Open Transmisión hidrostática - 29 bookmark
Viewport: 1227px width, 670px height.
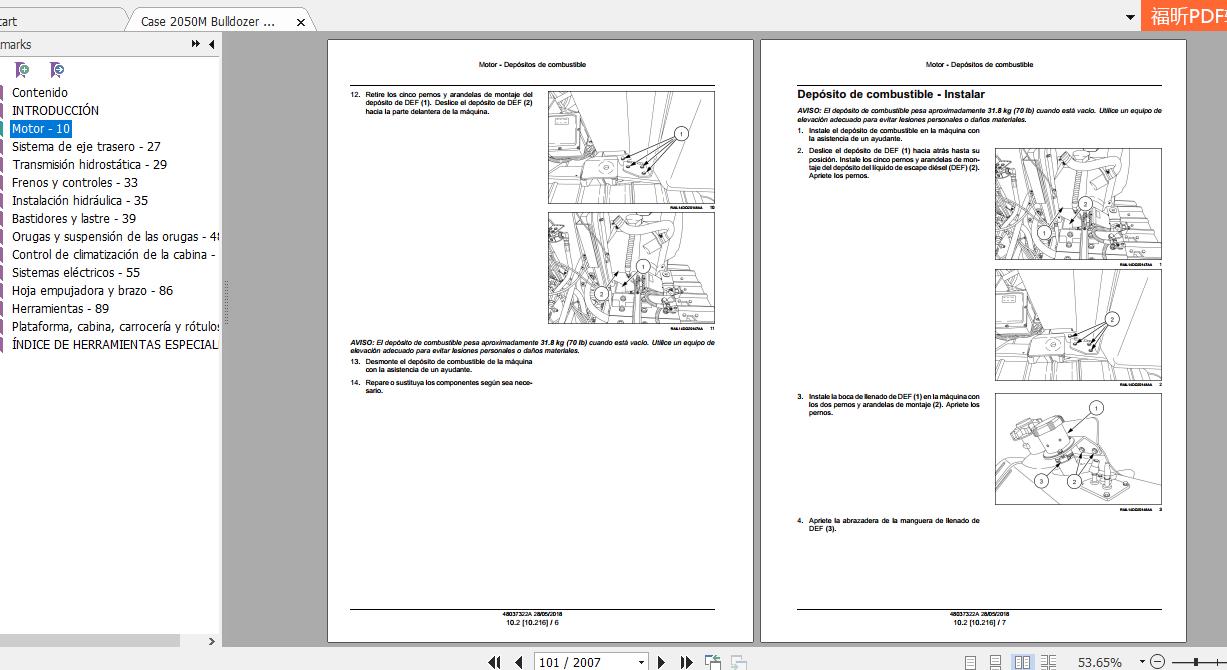click(x=89, y=165)
